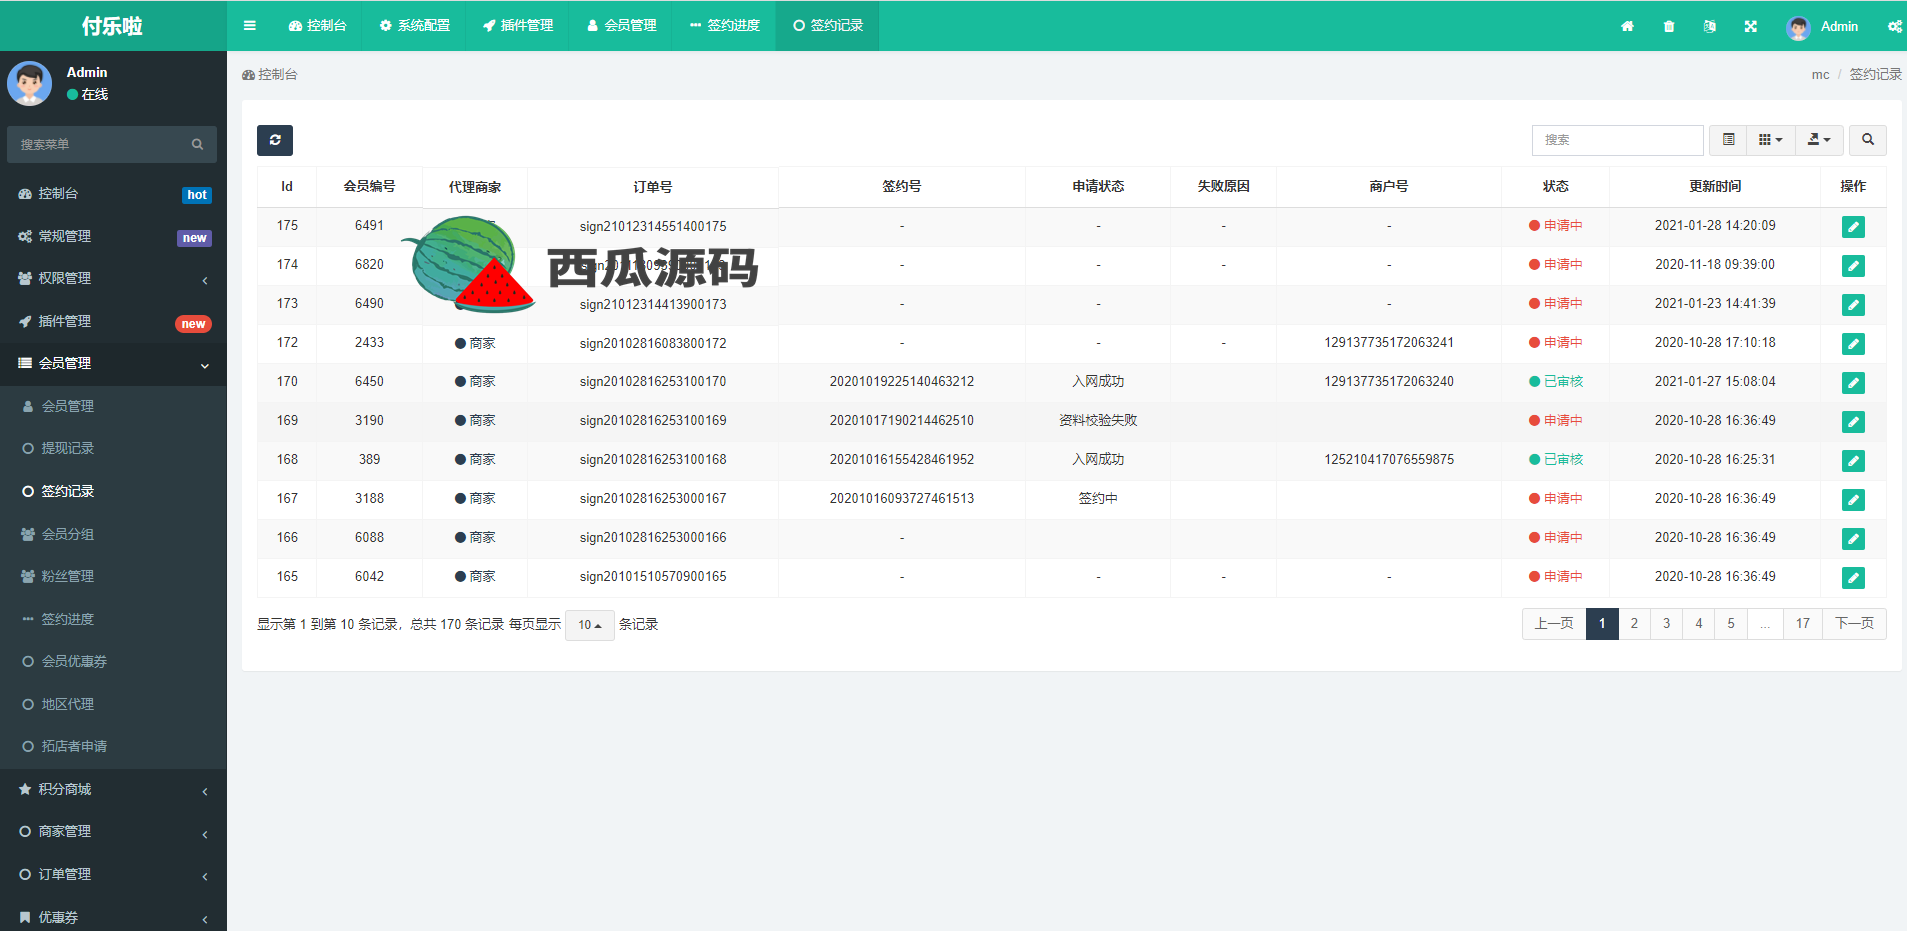Open the language switch icon in top bar

click(x=1710, y=26)
